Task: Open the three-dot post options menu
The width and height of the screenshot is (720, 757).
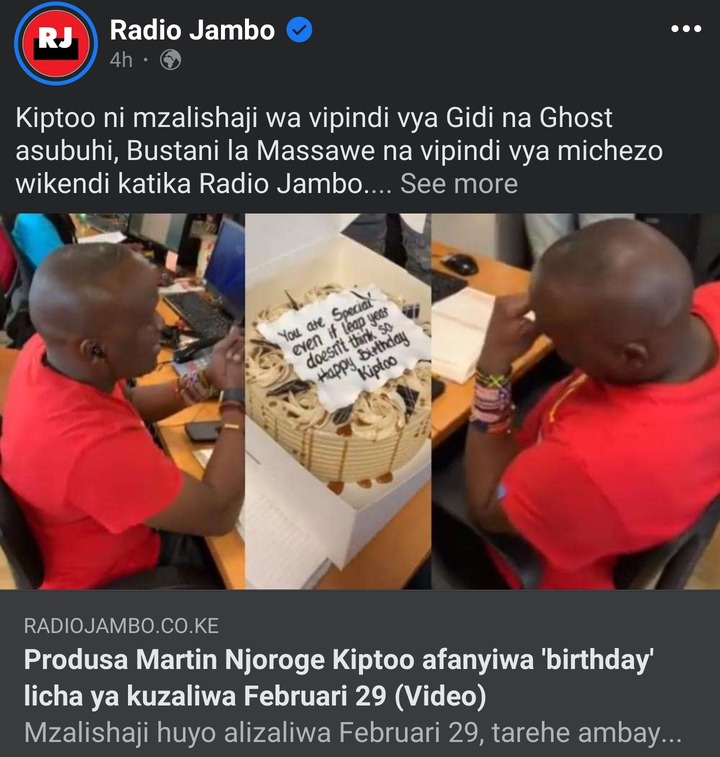Action: (686, 29)
